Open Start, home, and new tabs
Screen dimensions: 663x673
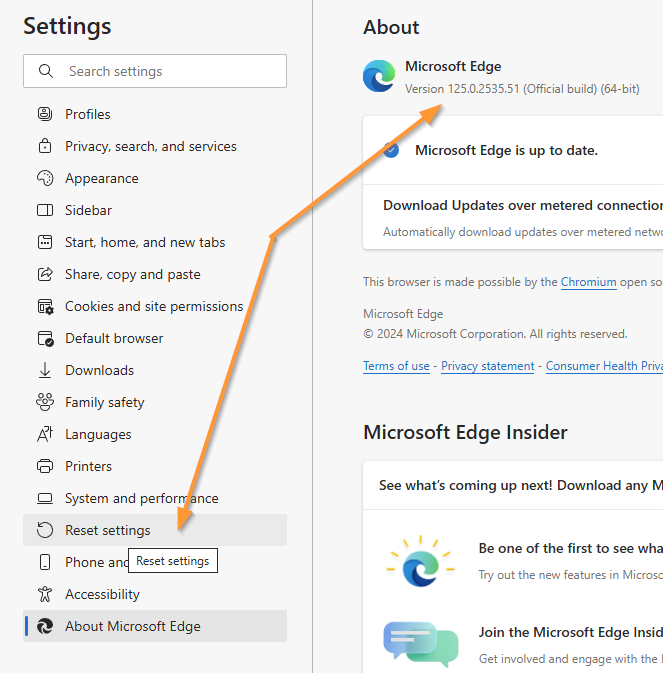[x=145, y=242]
